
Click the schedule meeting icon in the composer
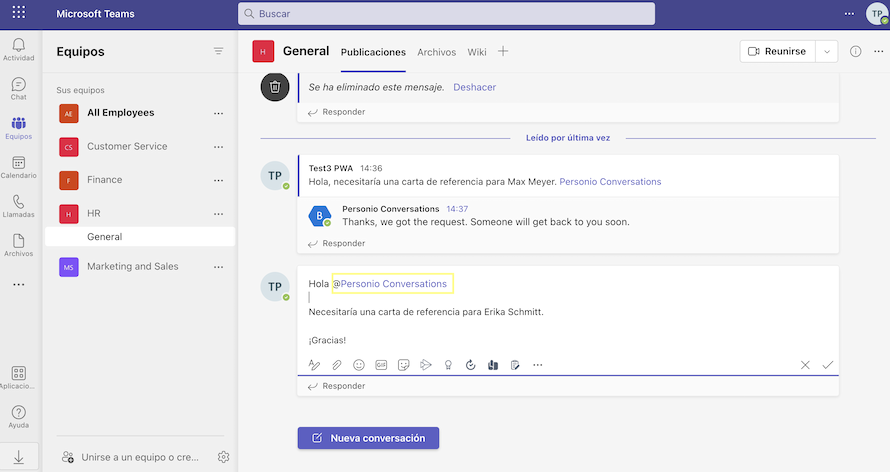tap(426, 365)
